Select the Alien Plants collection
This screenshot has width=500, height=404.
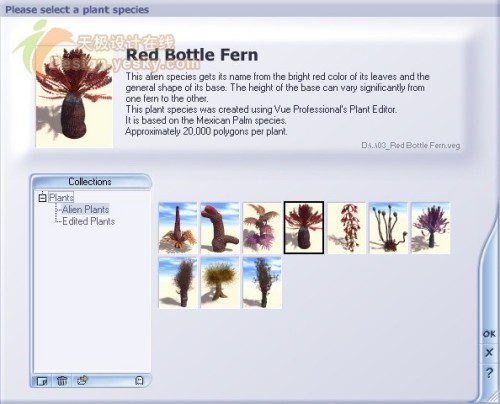tap(86, 209)
